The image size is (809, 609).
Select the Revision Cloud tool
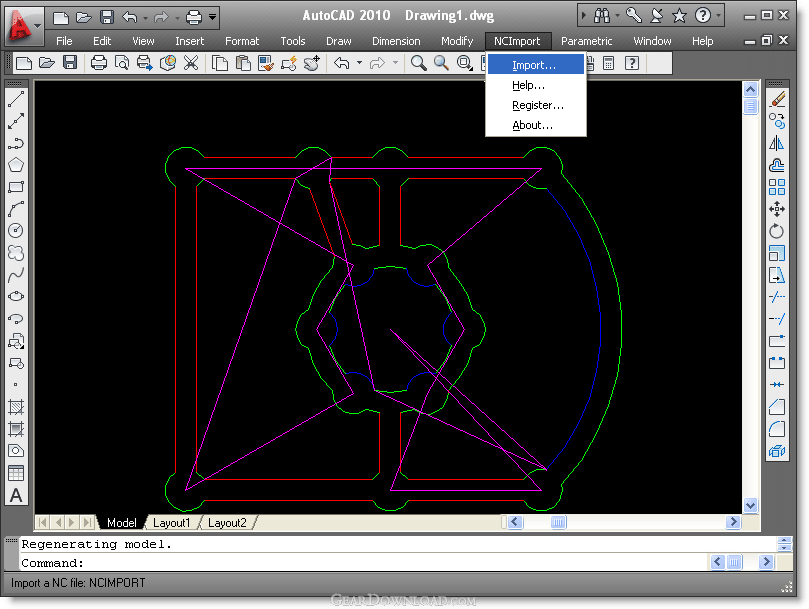pyautogui.click(x=15, y=252)
